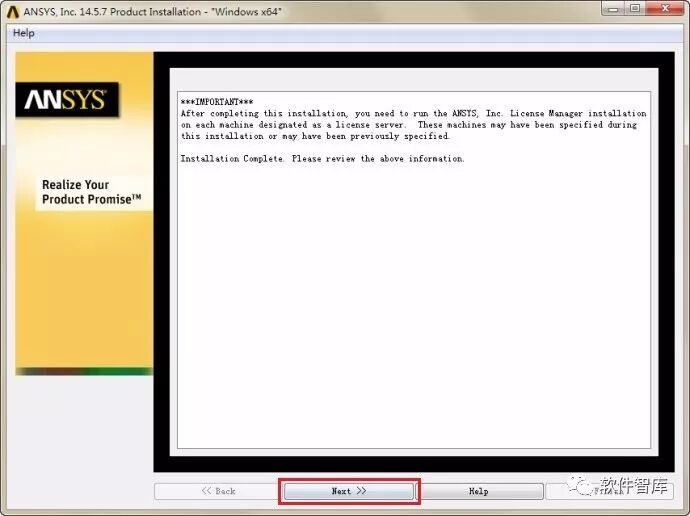
Task: Click the line 'this installation or may have been'
Action: 315,136
